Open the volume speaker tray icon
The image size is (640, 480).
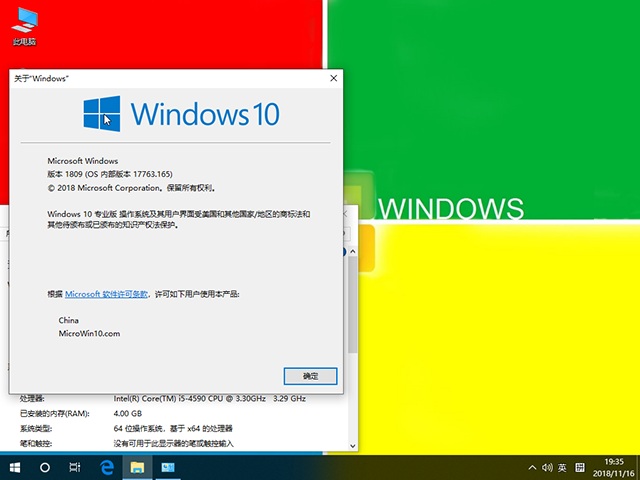point(547,468)
